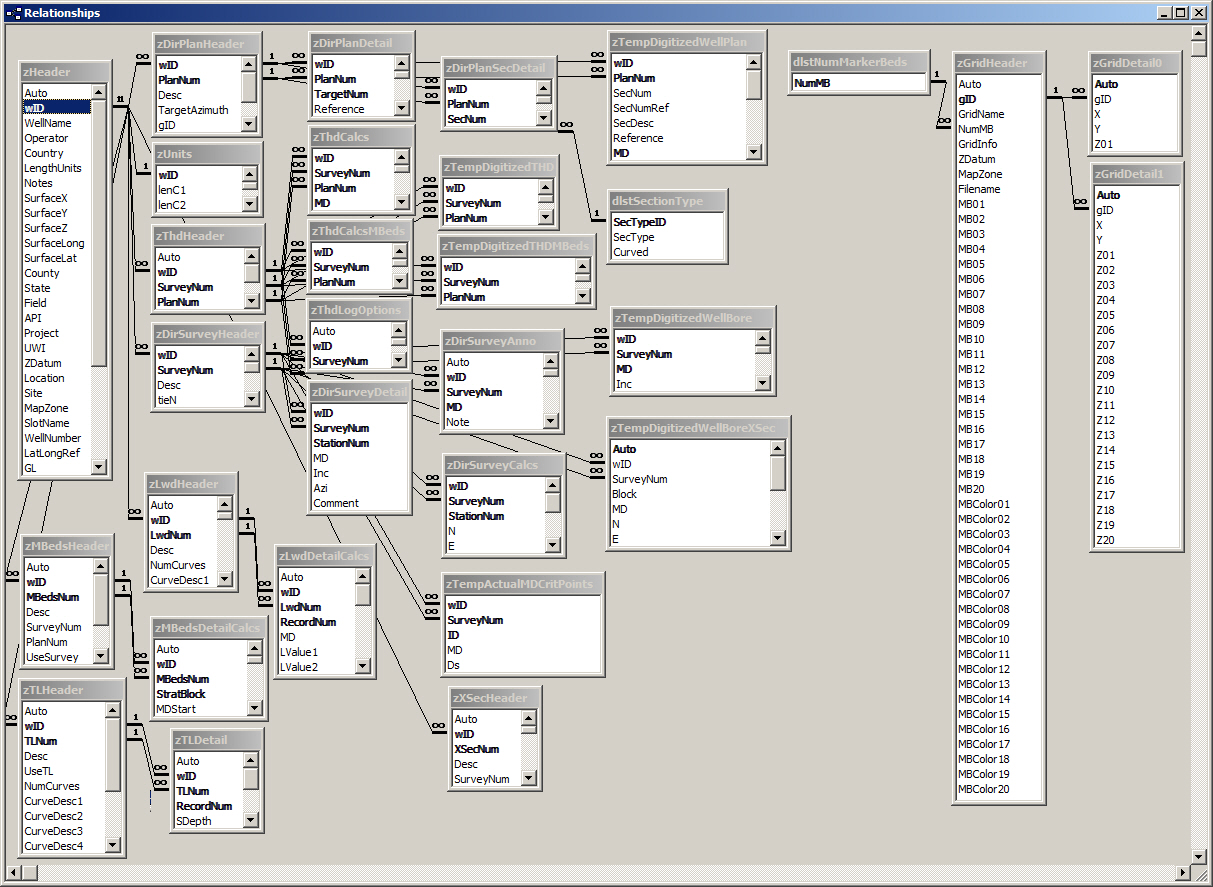This screenshot has width=1213, height=887.
Task: Select UseTL field in zTLHeader
Action: (63, 771)
